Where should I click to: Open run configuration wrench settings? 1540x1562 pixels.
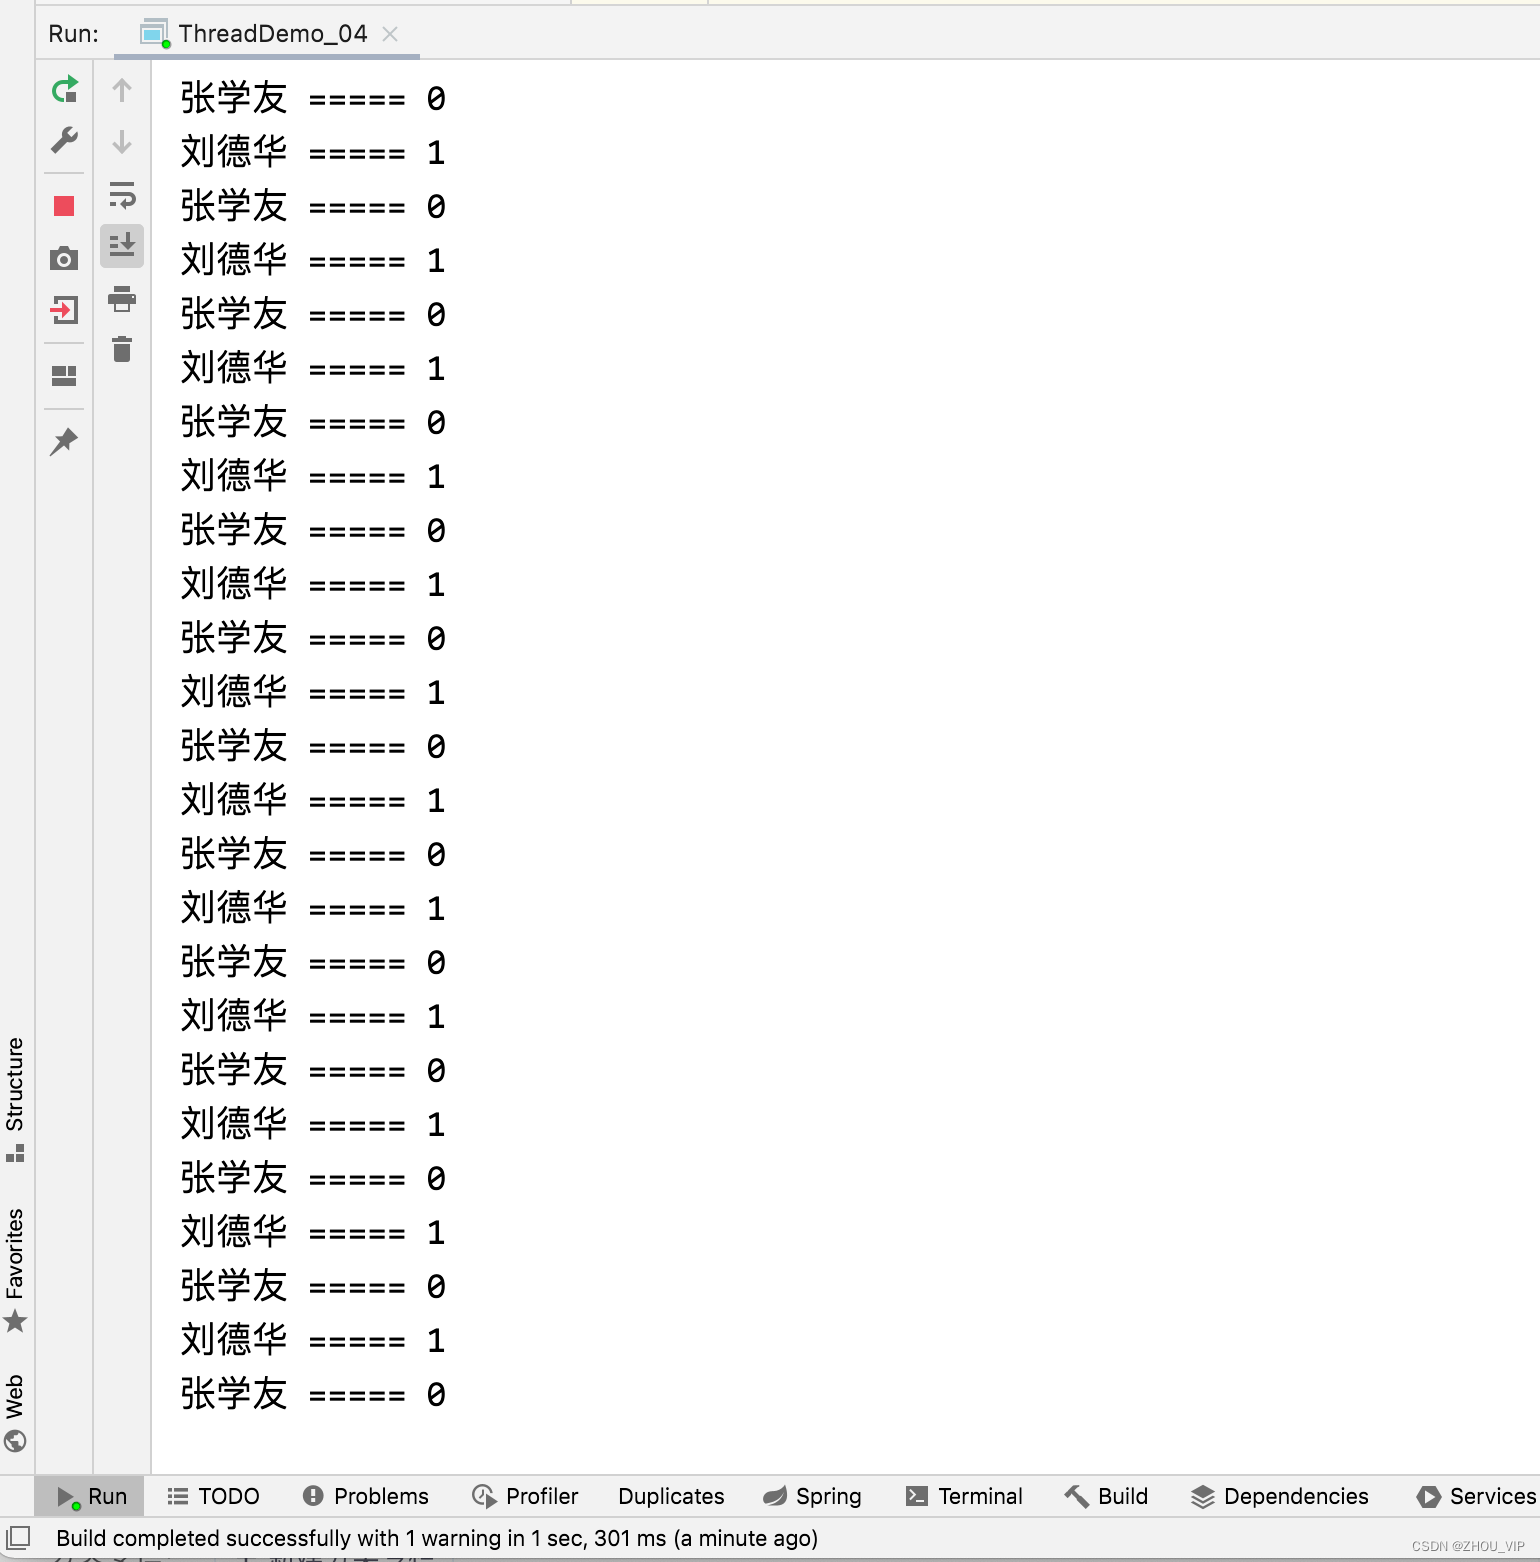click(64, 140)
